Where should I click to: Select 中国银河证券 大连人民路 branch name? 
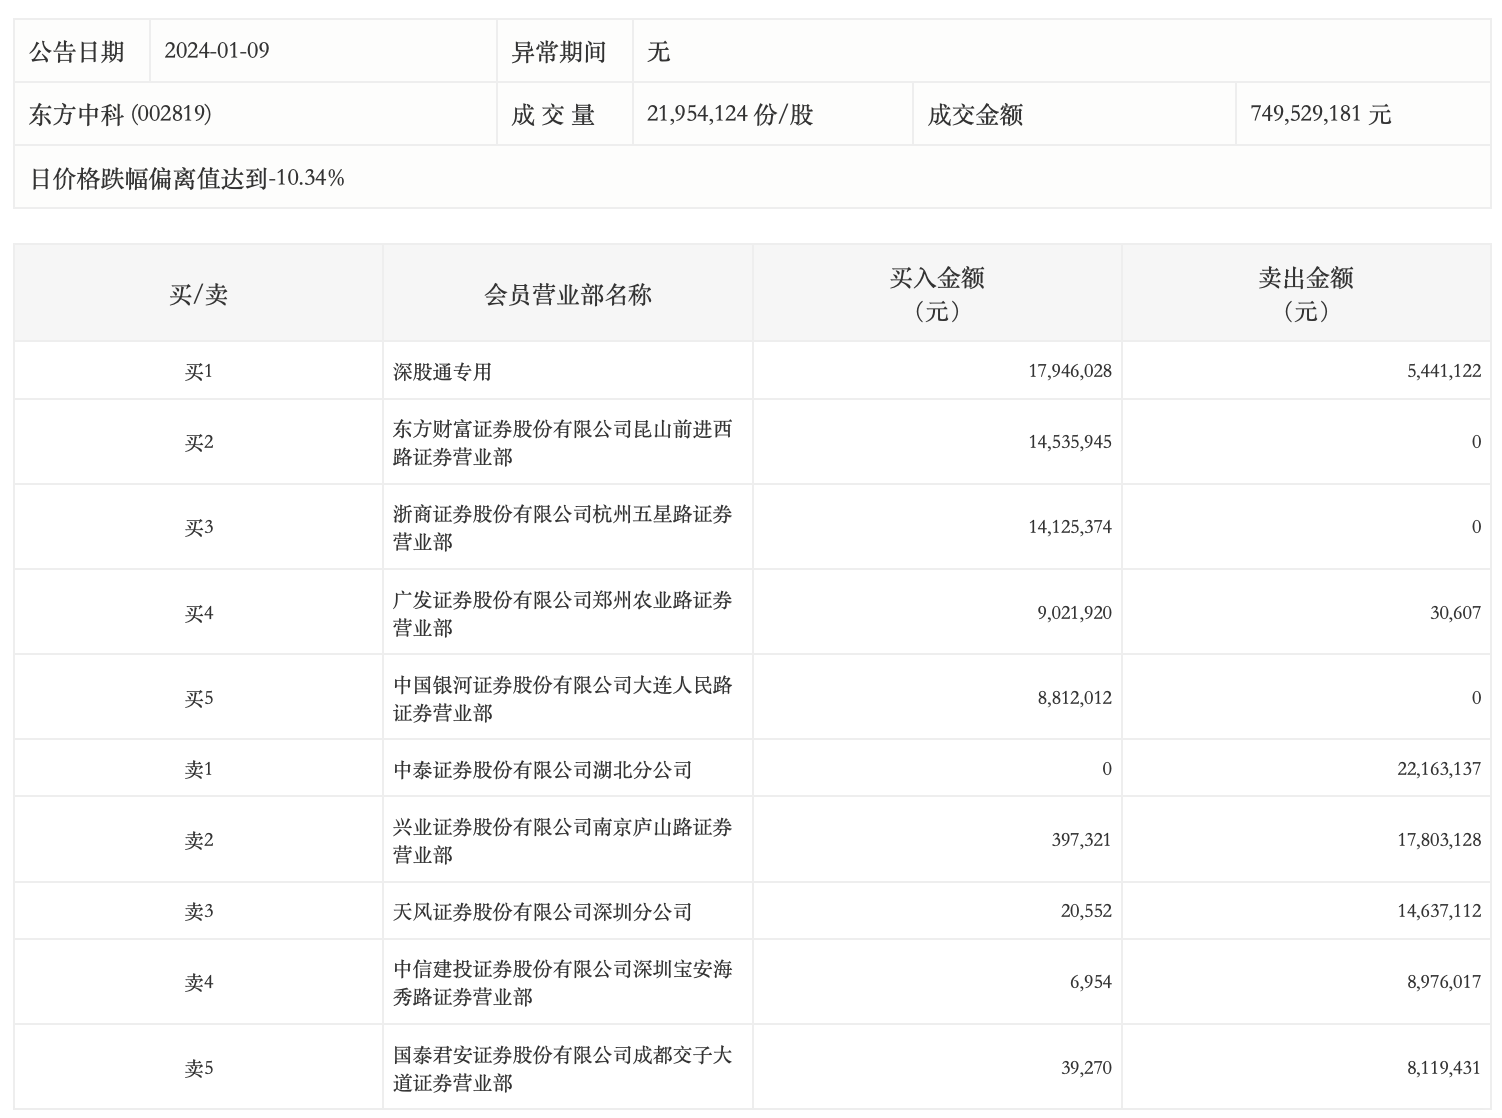tap(562, 699)
